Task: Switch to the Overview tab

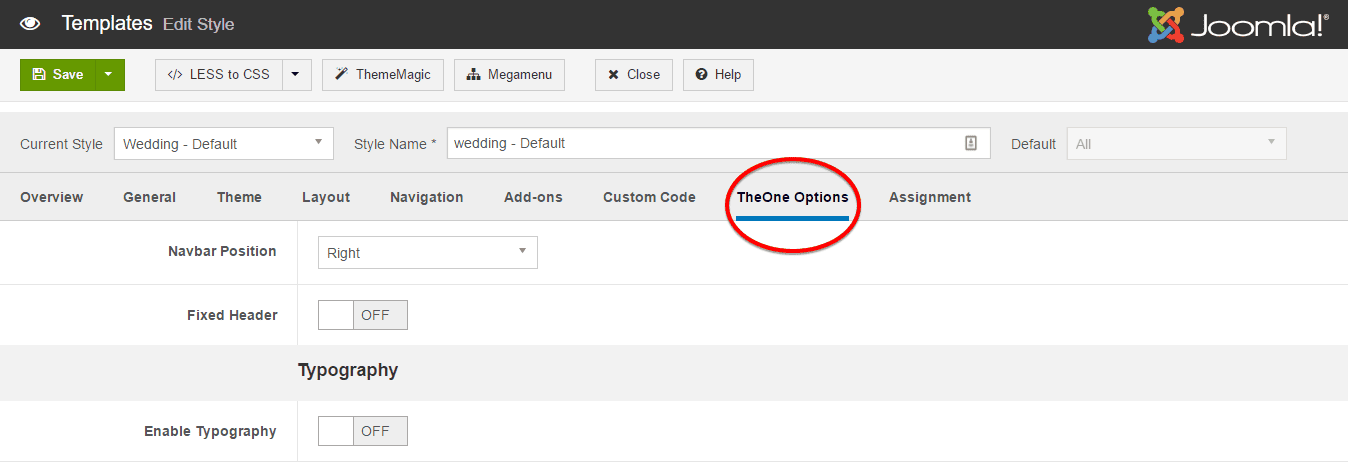Action: tap(51, 198)
